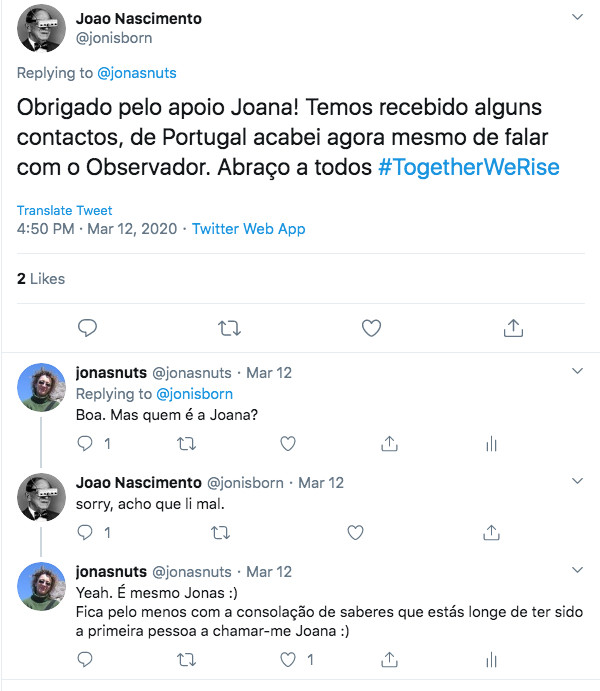This screenshot has height=691, width=600.
Task: Open analytics of the last jonasnuts tweet
Action: (x=491, y=660)
